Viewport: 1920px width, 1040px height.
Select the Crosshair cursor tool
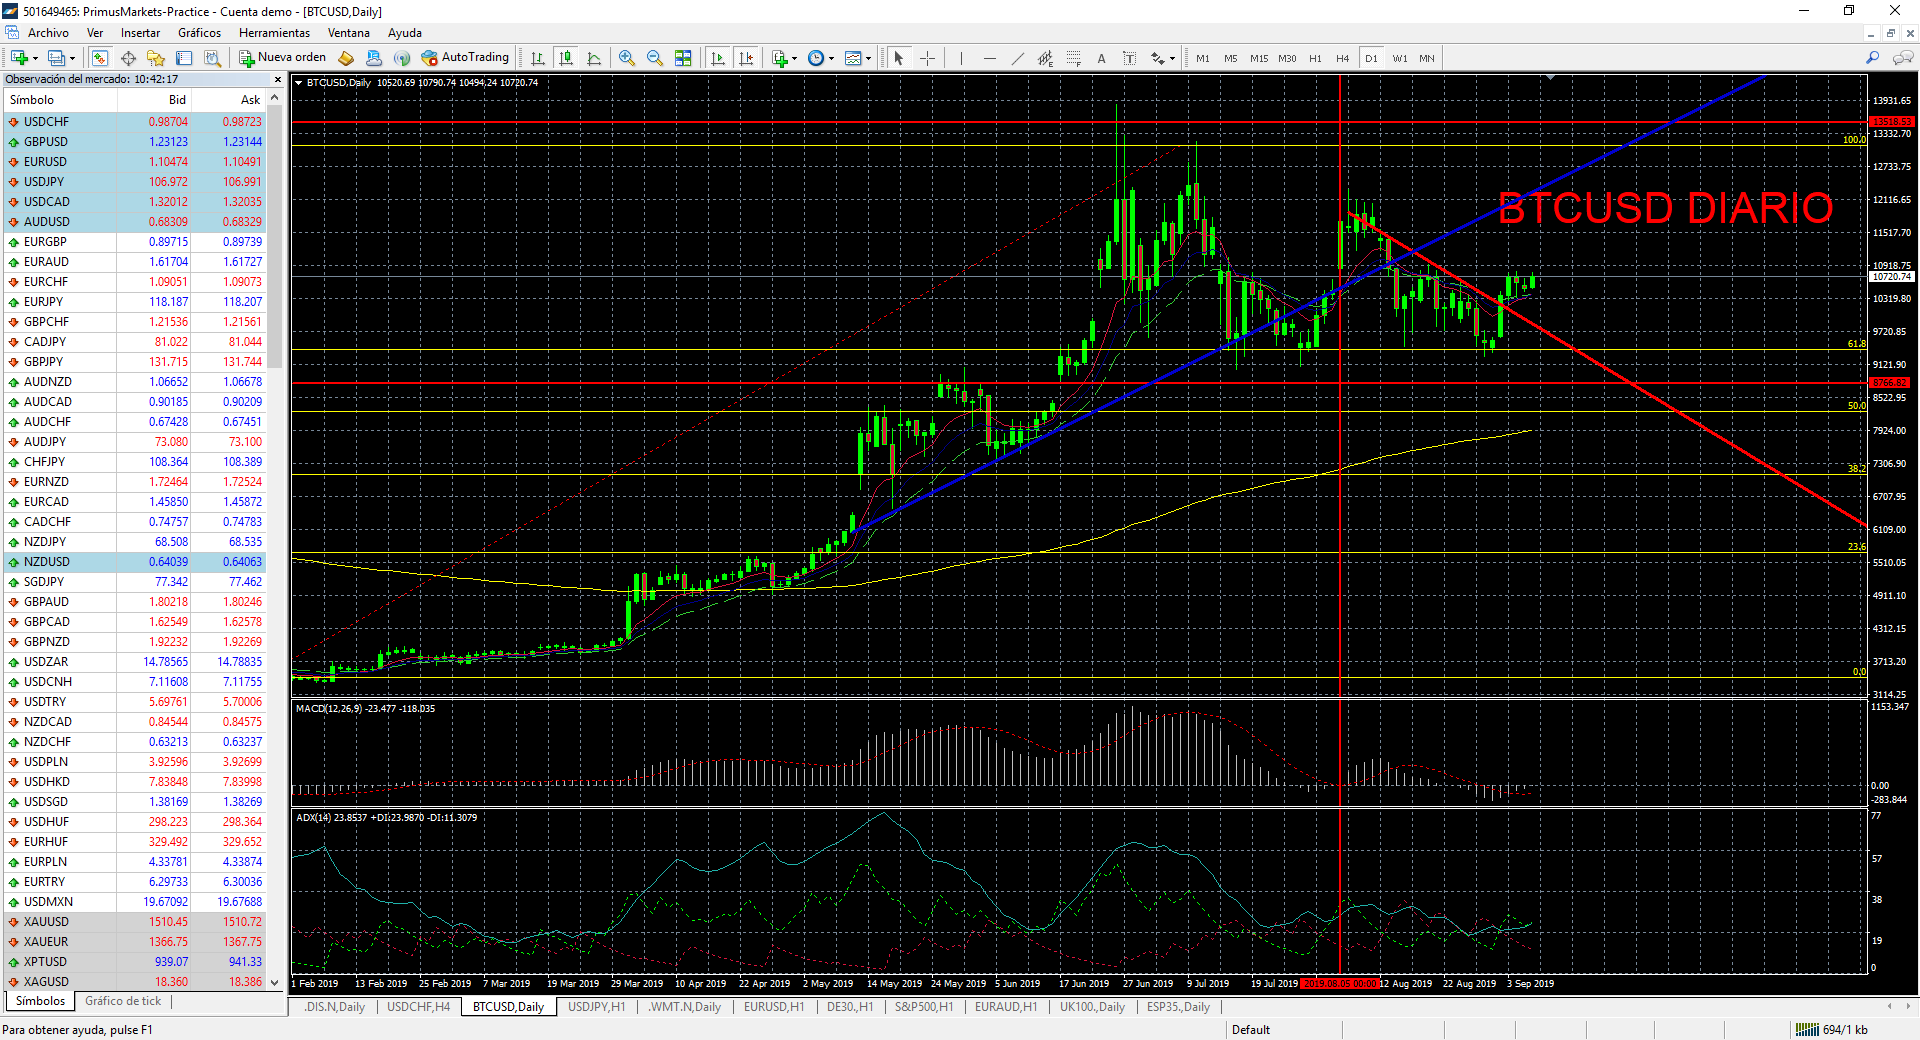[x=927, y=58]
